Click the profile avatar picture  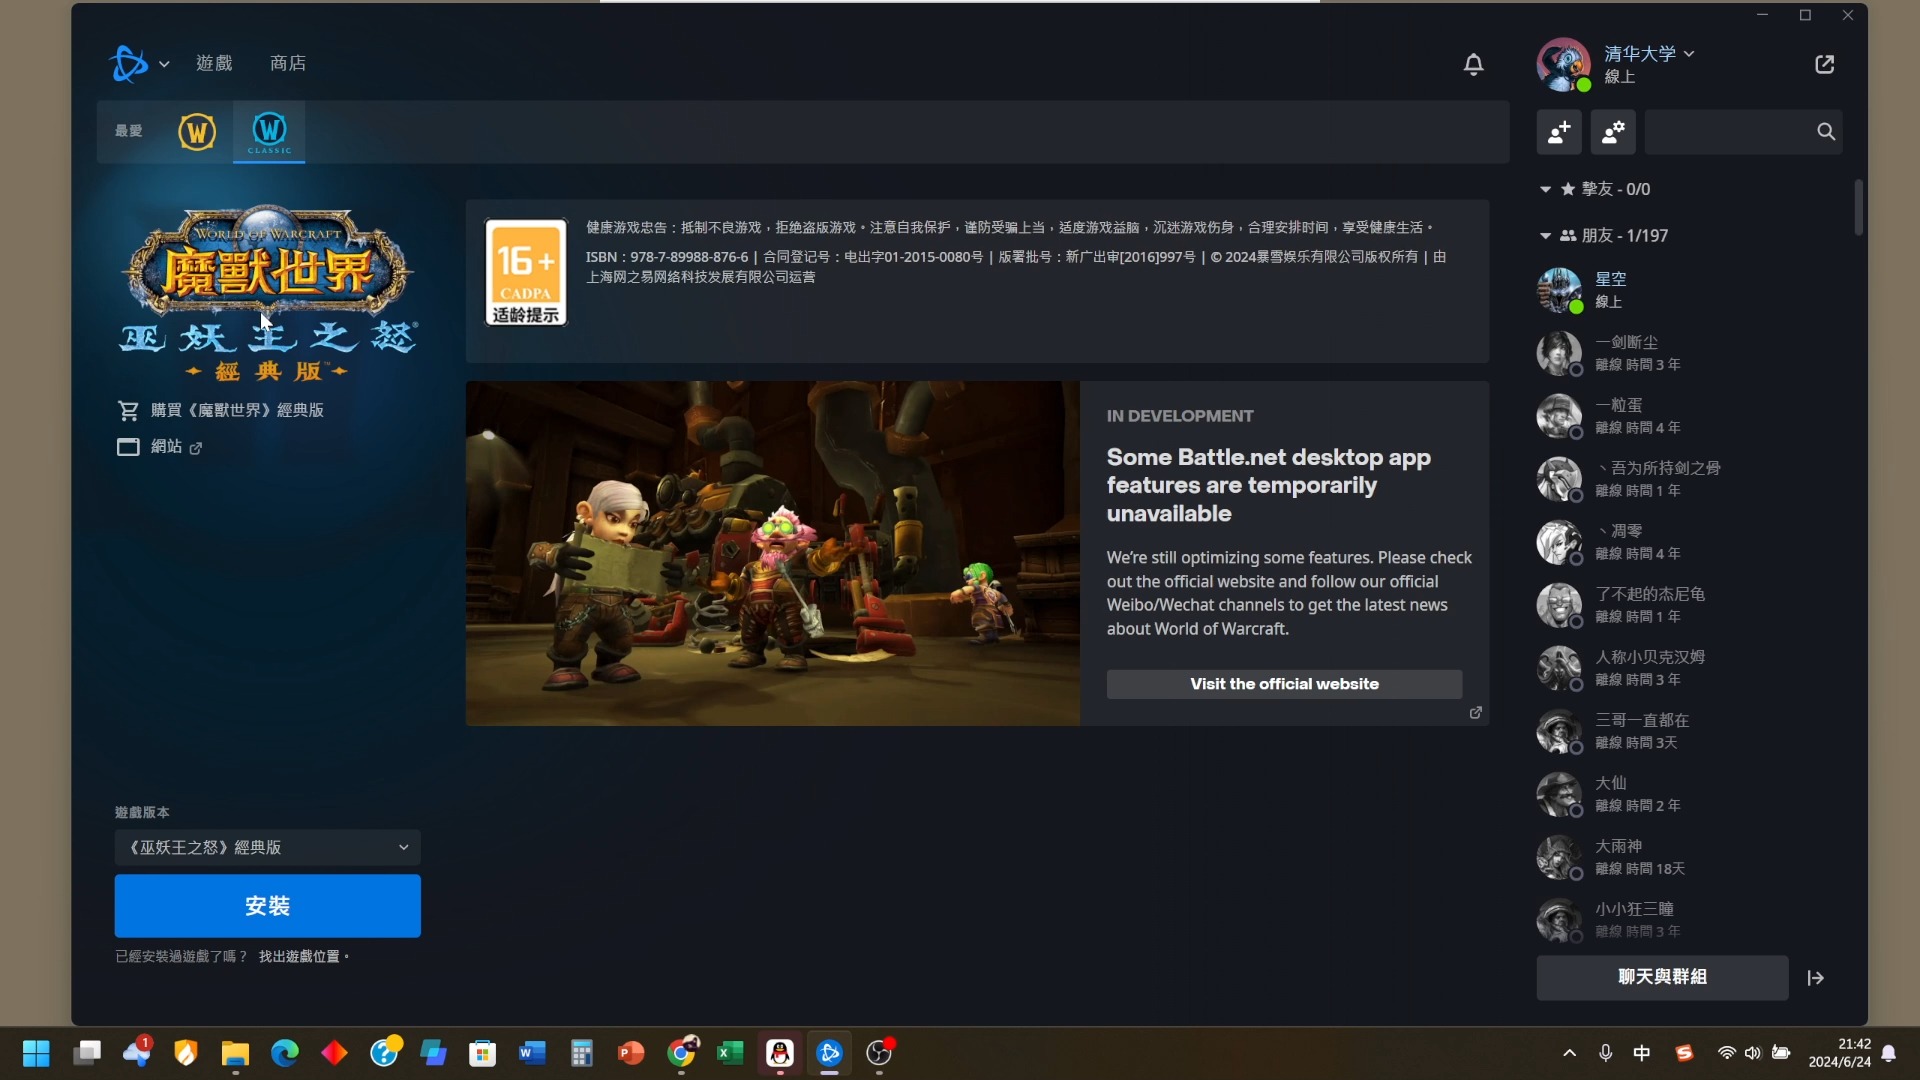pyautogui.click(x=1563, y=64)
